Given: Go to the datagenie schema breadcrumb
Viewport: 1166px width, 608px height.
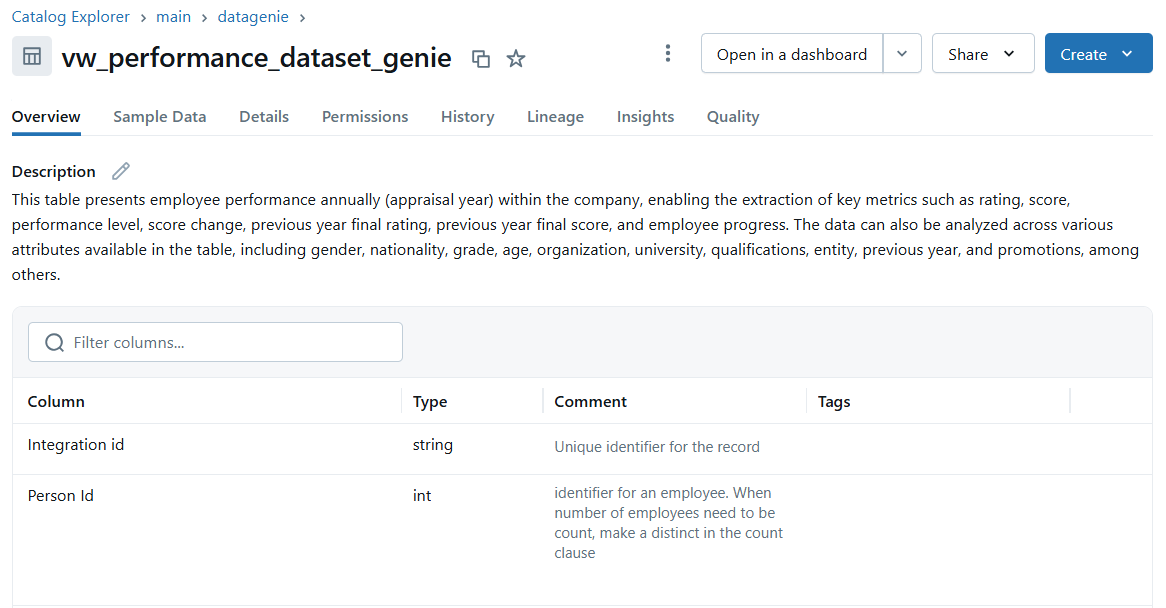Looking at the screenshot, I should [x=253, y=17].
